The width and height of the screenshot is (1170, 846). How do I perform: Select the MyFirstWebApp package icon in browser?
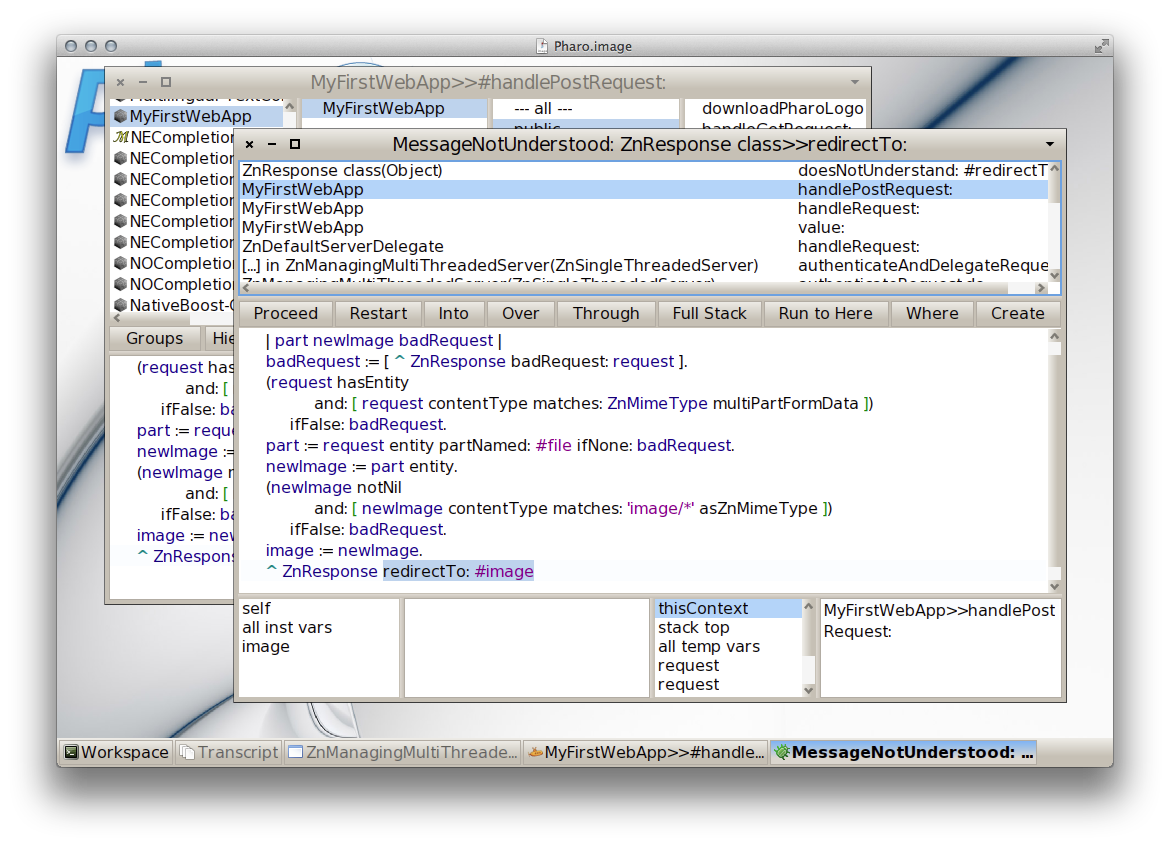click(x=120, y=116)
